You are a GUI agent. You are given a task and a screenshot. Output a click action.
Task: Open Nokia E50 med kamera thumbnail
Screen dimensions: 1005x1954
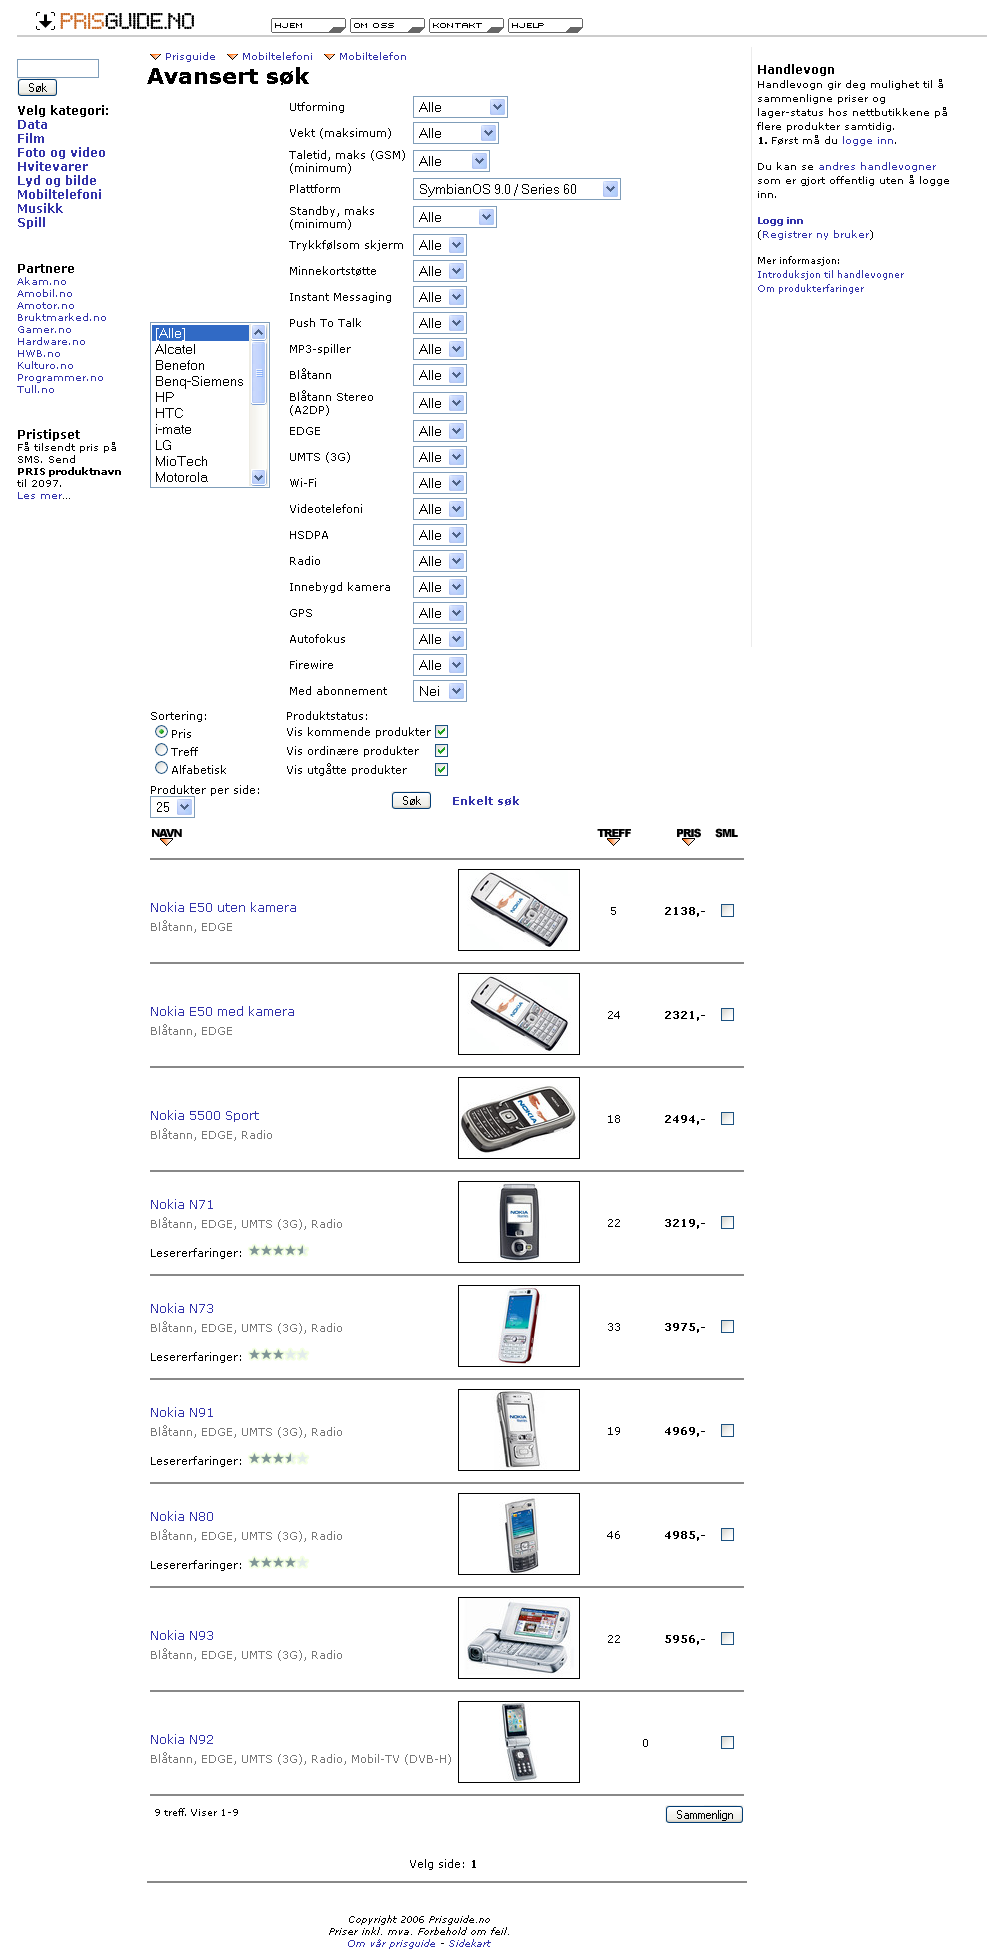click(519, 1014)
